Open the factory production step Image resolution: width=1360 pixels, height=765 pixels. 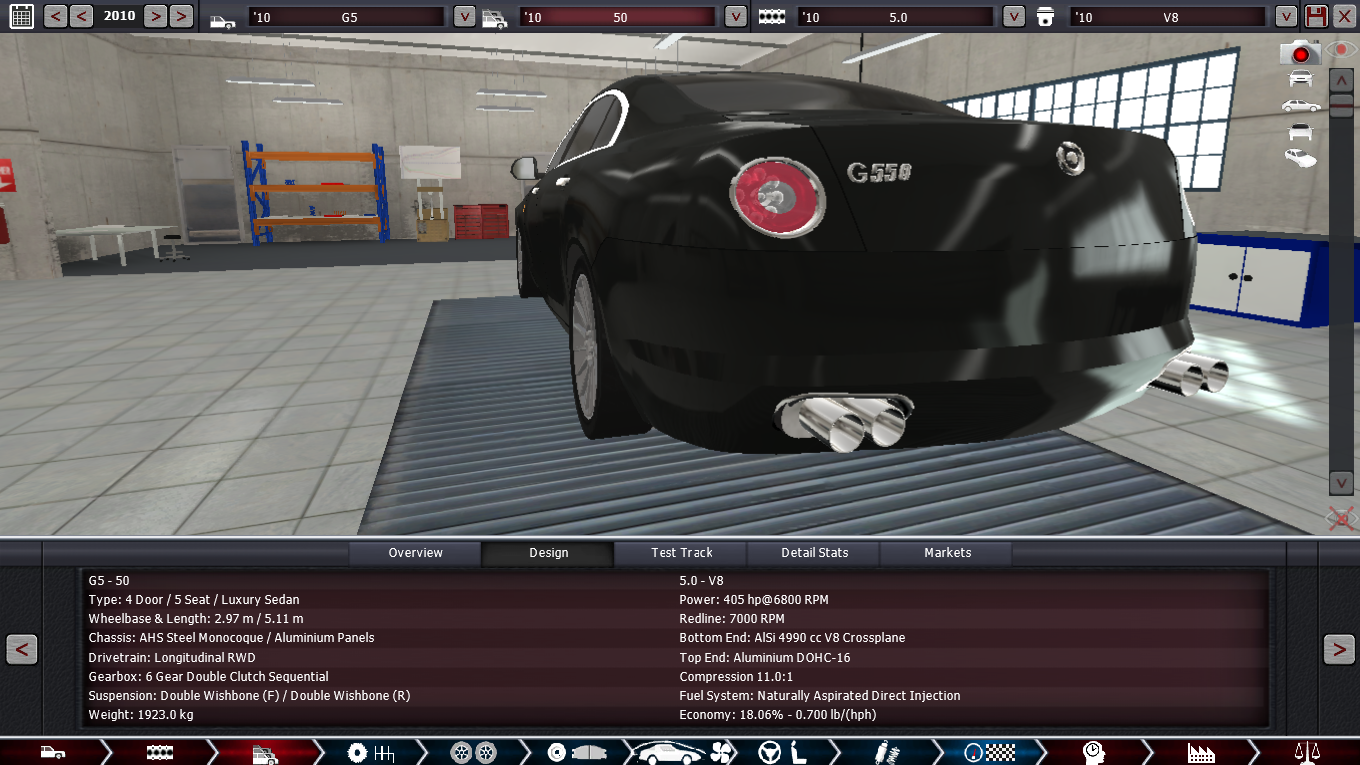[x=1200, y=752]
